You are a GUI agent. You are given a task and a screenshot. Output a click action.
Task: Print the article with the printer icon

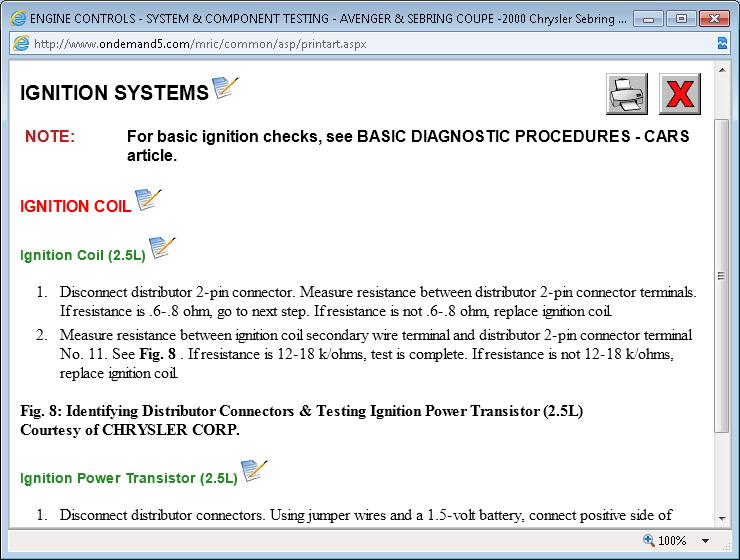(x=627, y=94)
